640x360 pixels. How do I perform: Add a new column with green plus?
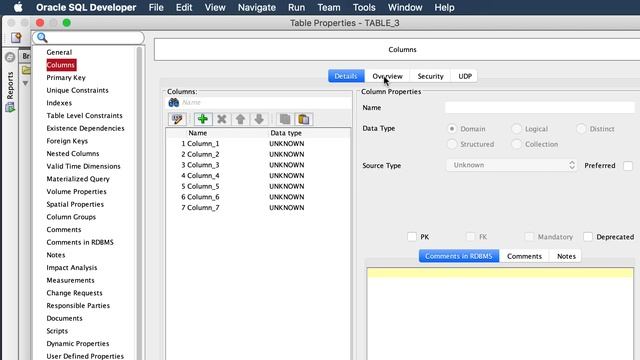[203, 119]
